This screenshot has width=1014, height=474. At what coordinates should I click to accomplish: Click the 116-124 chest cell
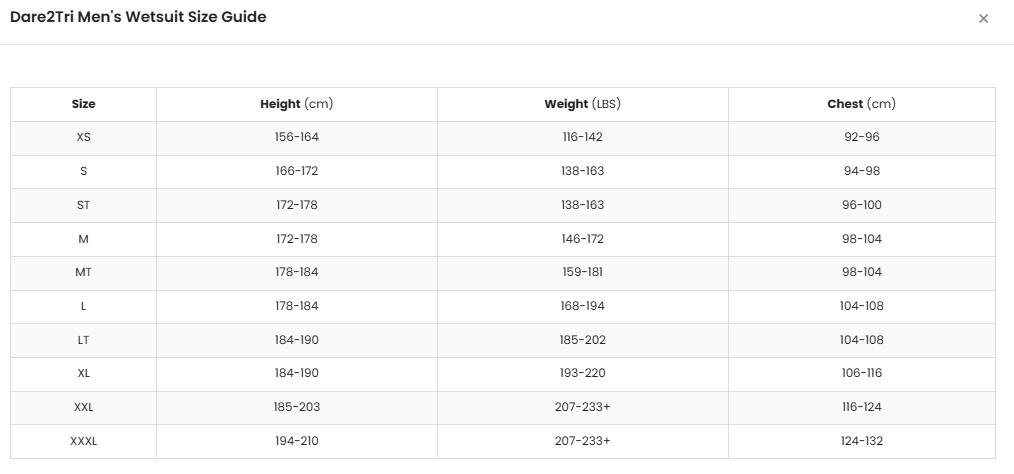[x=861, y=407]
